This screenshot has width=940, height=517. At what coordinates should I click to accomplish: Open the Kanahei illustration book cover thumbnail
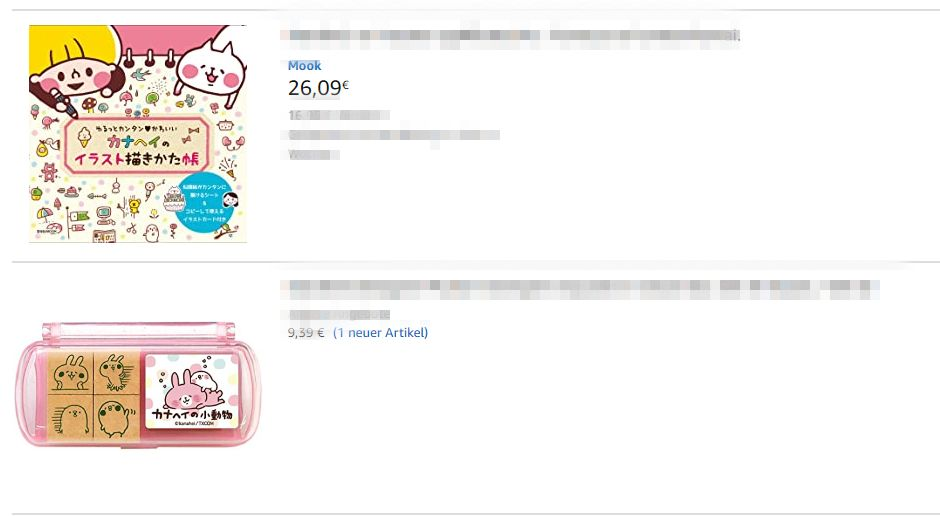pyautogui.click(x=138, y=134)
